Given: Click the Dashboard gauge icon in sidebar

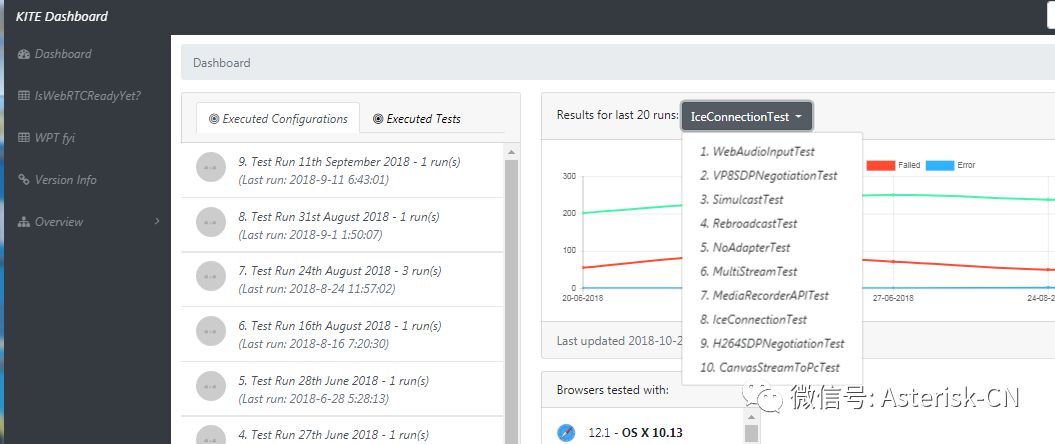Looking at the screenshot, I should tap(24, 54).
